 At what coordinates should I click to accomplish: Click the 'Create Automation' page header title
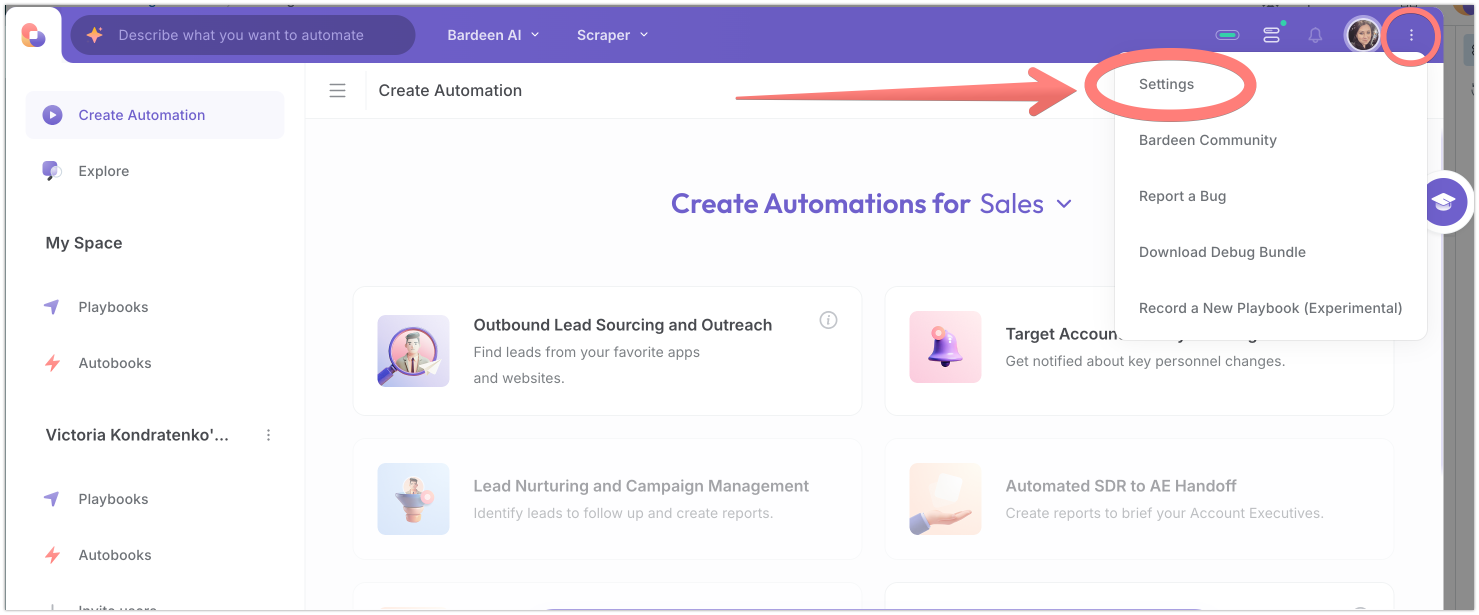[450, 90]
